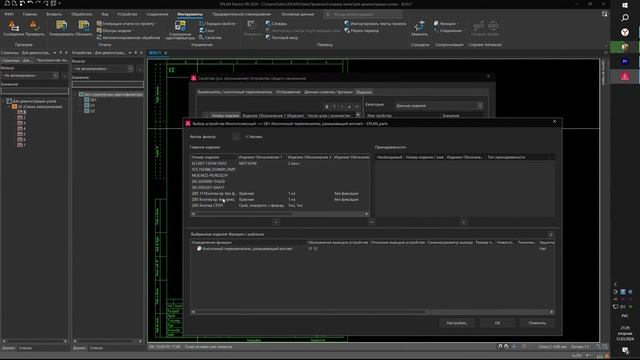This screenshot has height=360, width=640.
Task: Click the ellipsis button next to Автом. фильтр
Action: pos(236,137)
